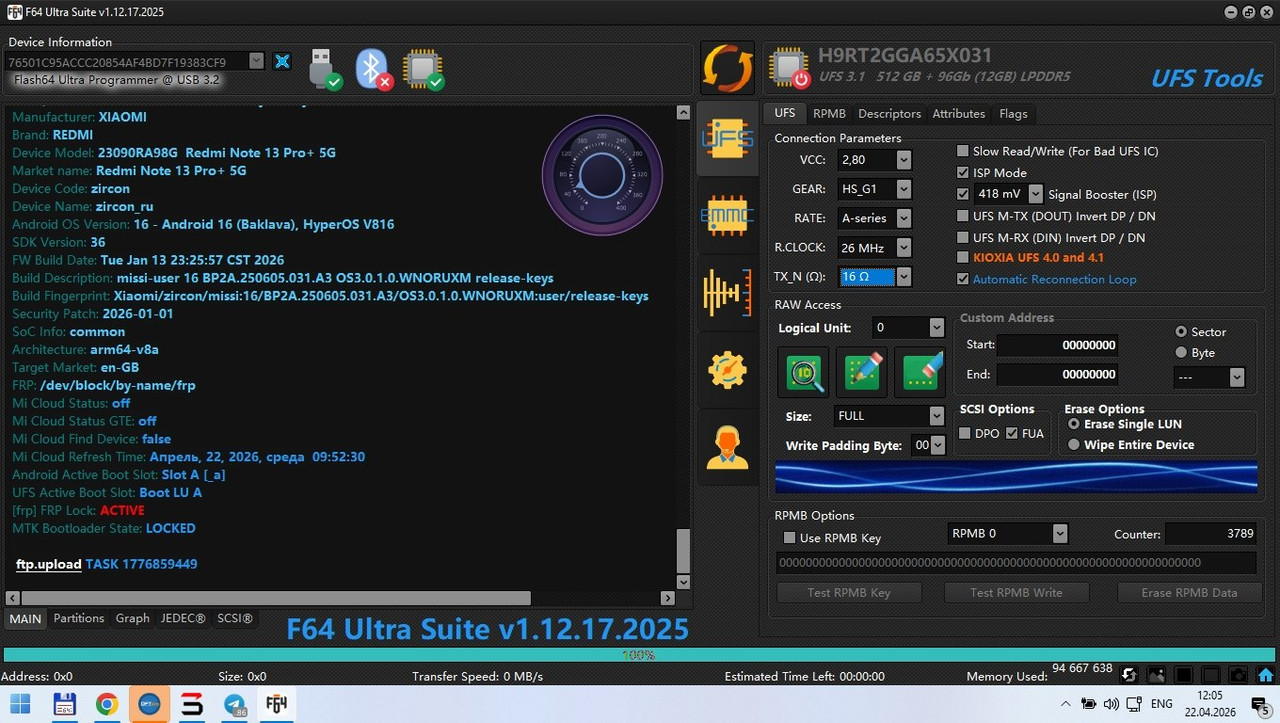Click the refresh arrows icon in status bar
The image size is (1280, 723).
point(1129,676)
